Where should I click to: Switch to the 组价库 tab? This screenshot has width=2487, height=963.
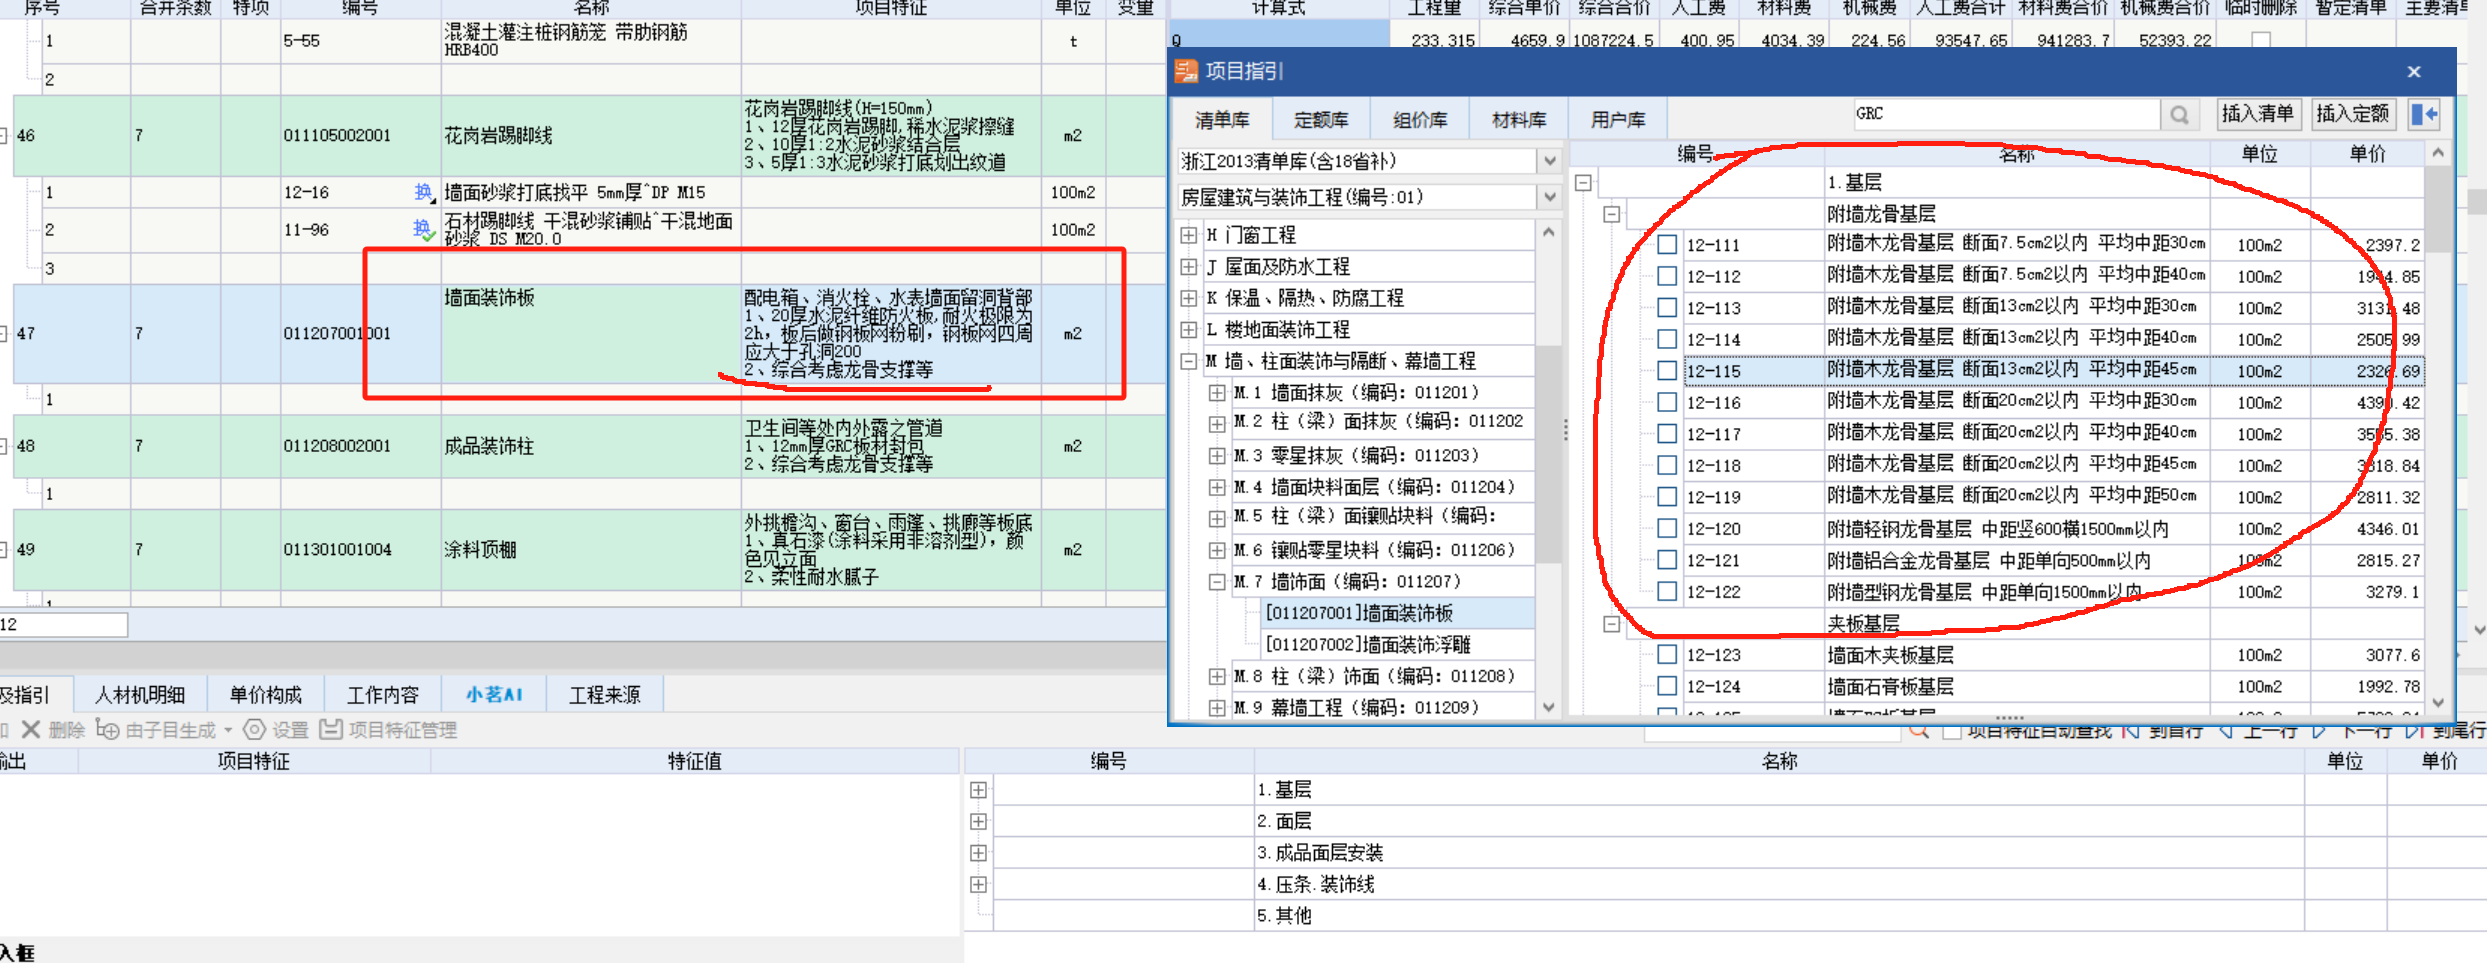[1419, 120]
